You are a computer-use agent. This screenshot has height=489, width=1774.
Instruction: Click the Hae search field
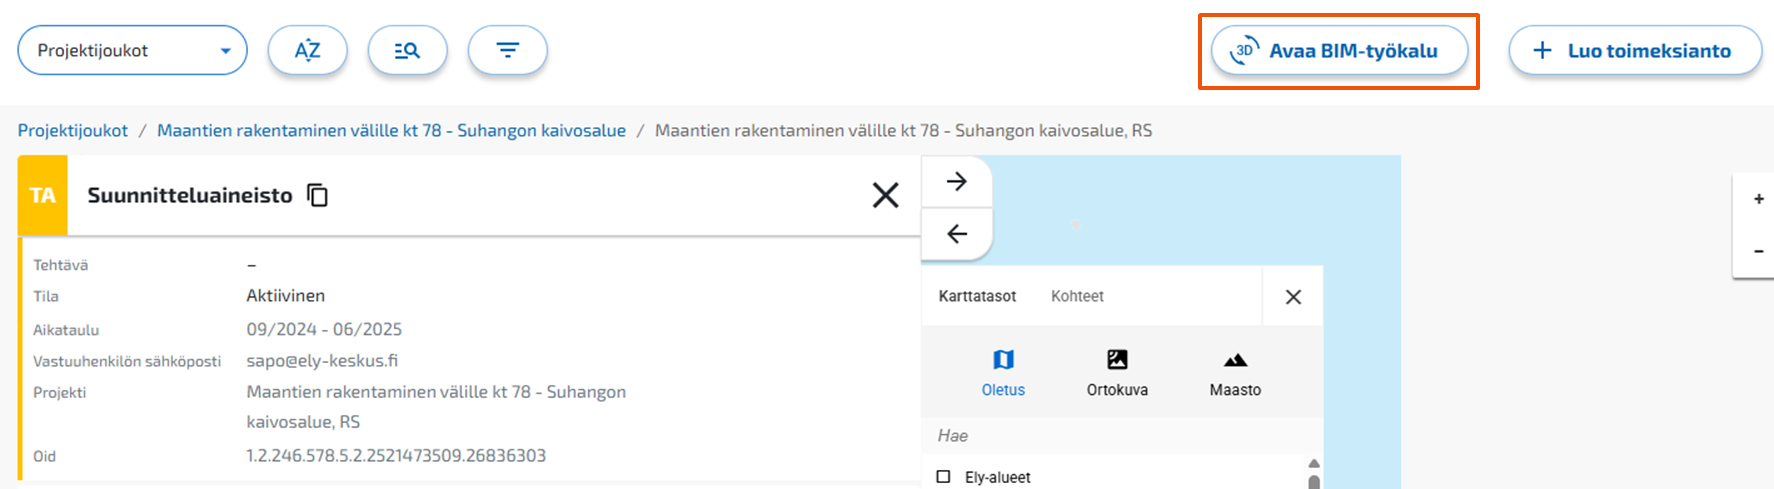tap(1115, 435)
